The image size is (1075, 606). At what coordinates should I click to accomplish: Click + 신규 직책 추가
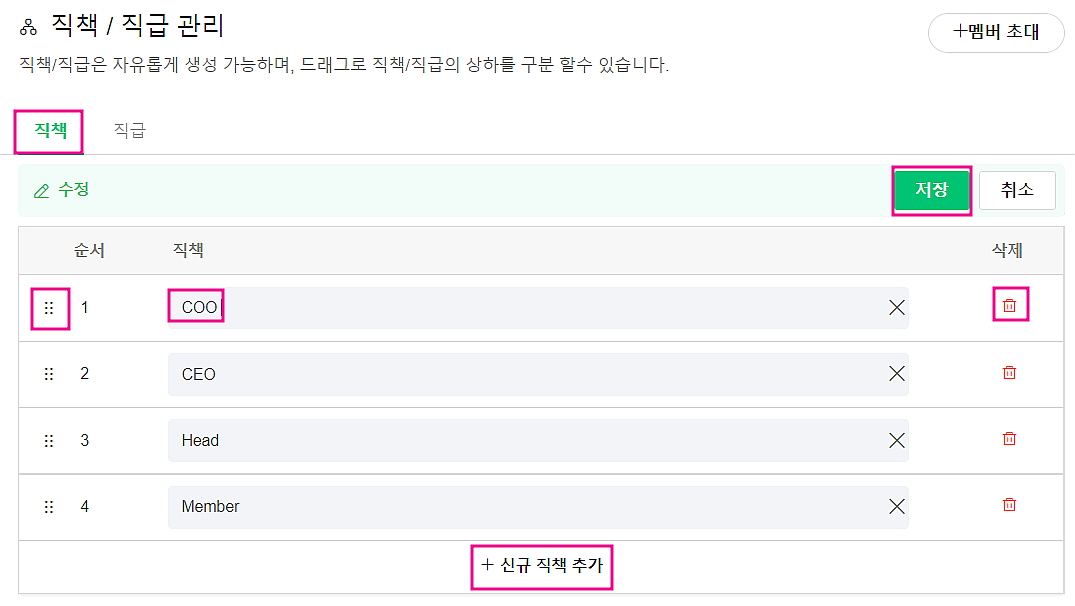click(541, 565)
